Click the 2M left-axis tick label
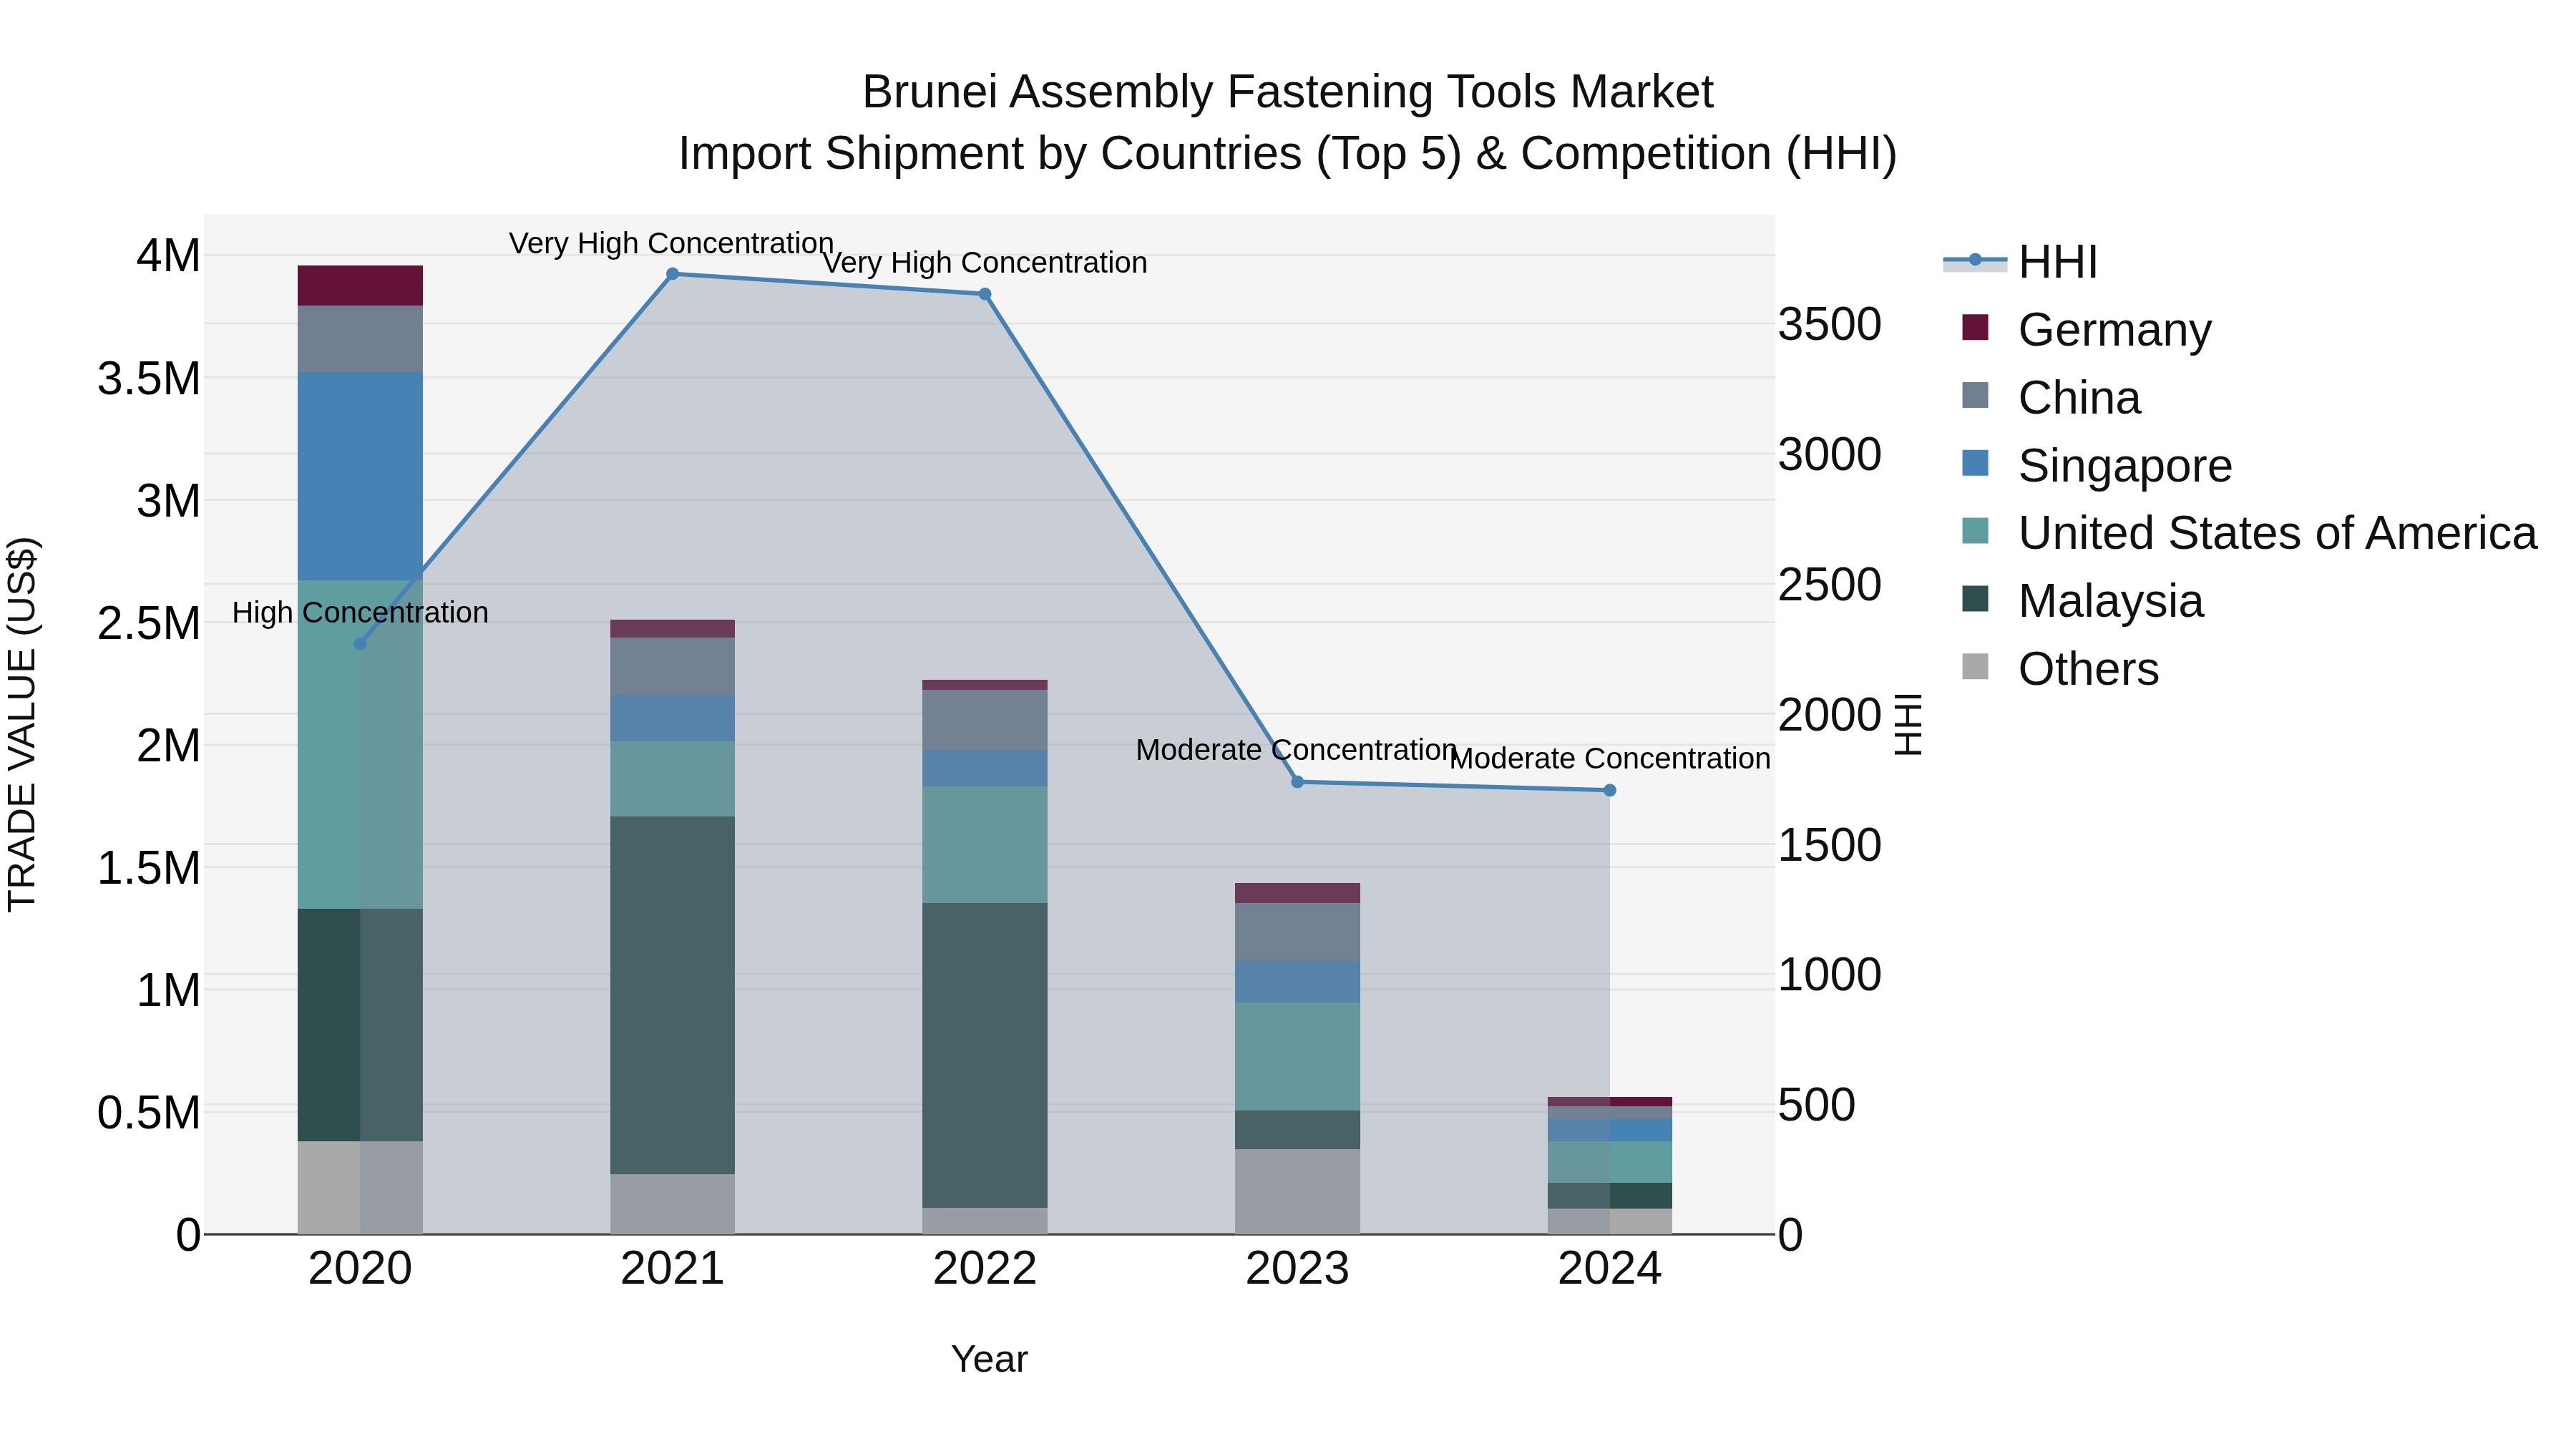This screenshot has width=2576, height=1449. coord(169,746)
